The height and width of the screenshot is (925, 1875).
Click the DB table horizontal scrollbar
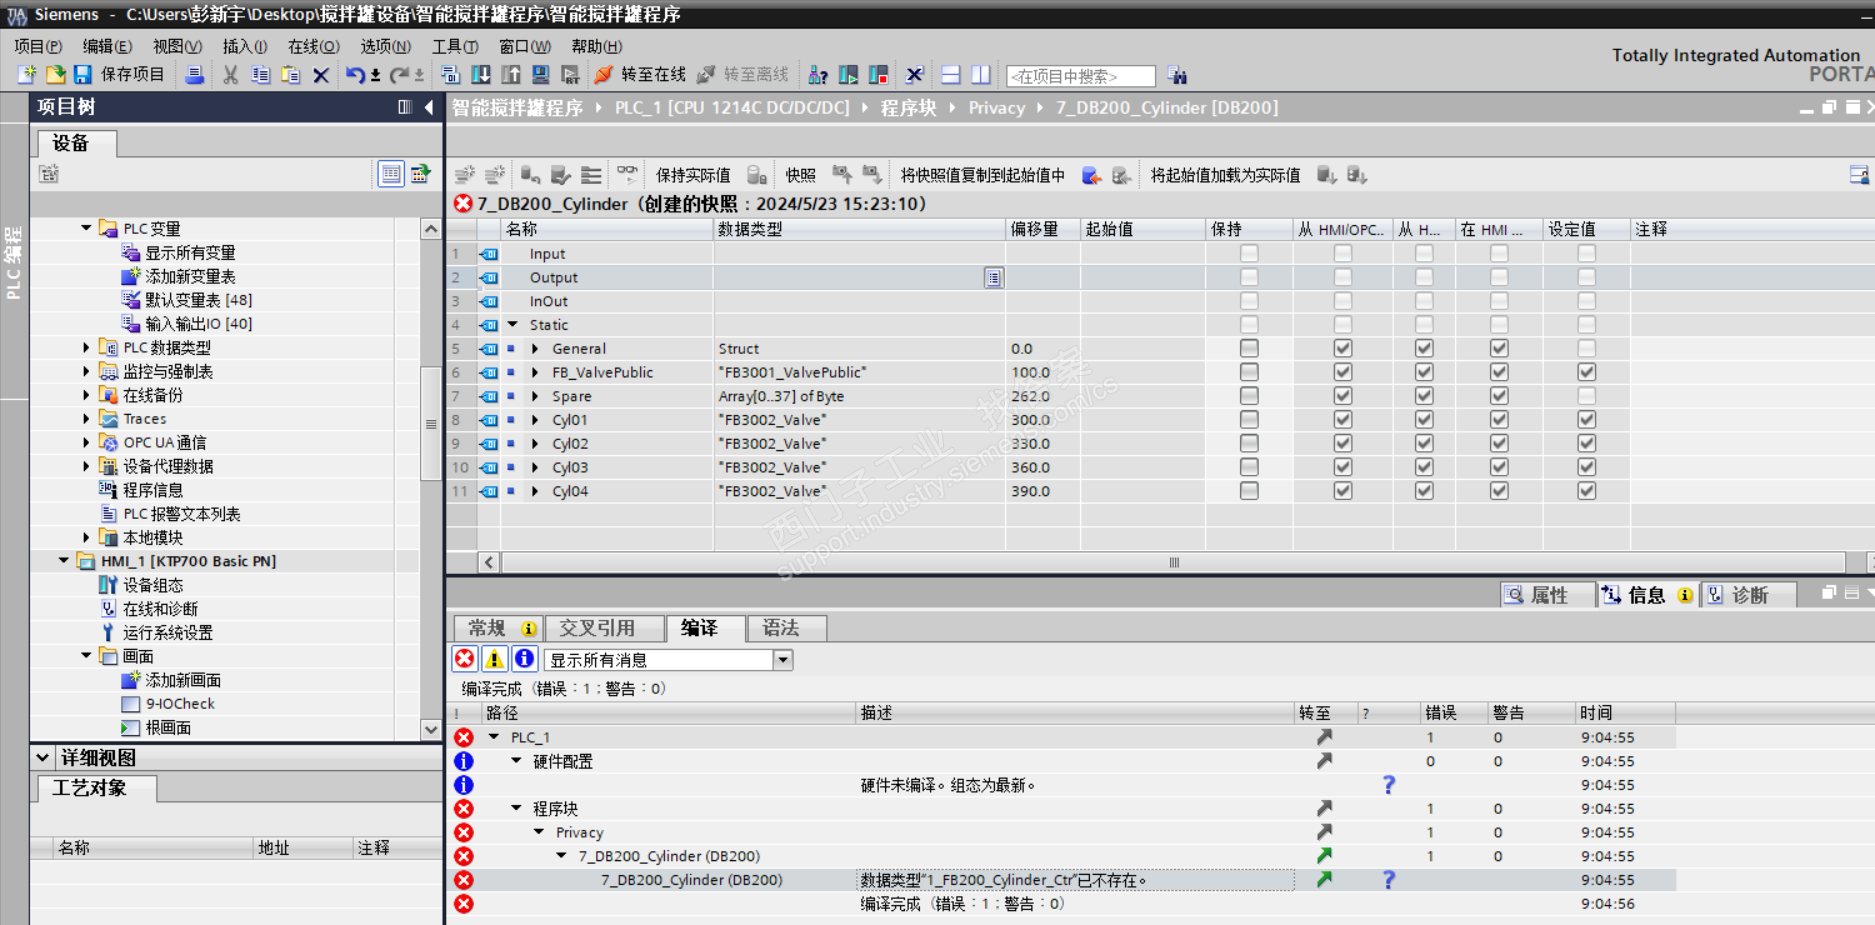pos(1173,562)
